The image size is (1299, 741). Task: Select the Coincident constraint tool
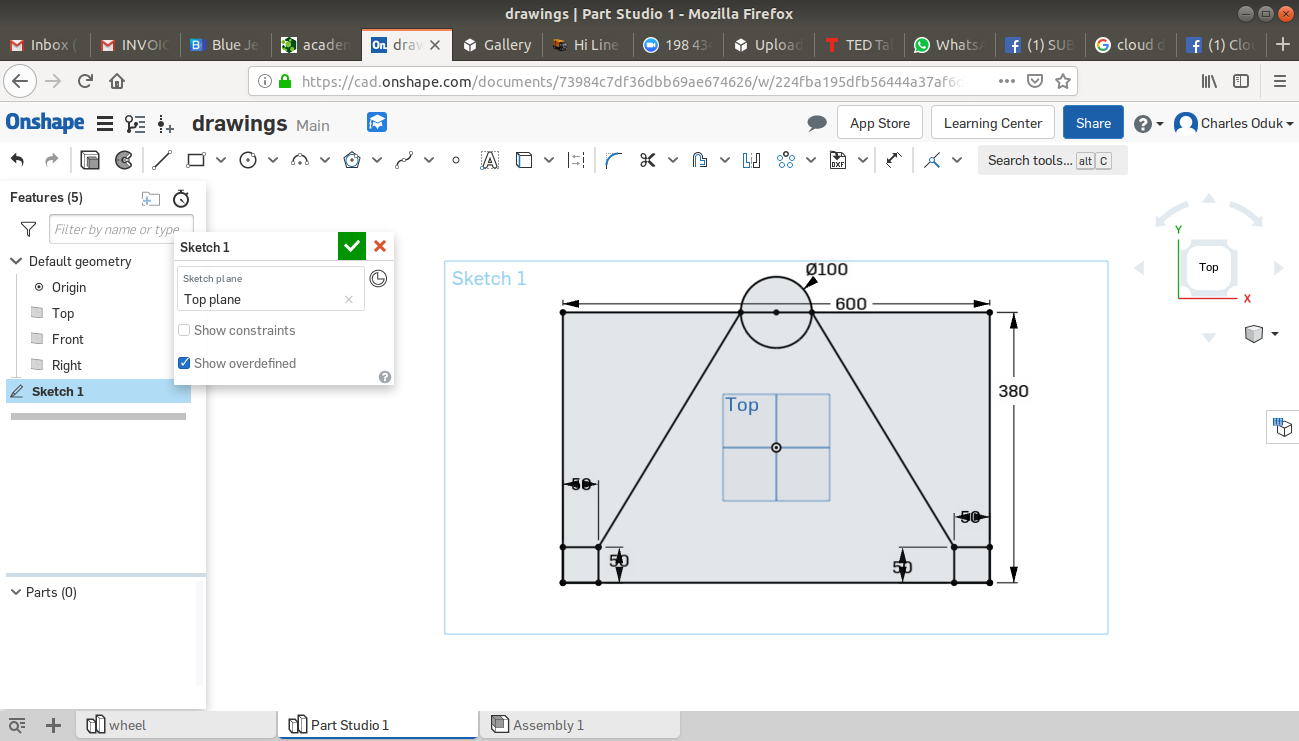pyautogui.click(x=932, y=160)
